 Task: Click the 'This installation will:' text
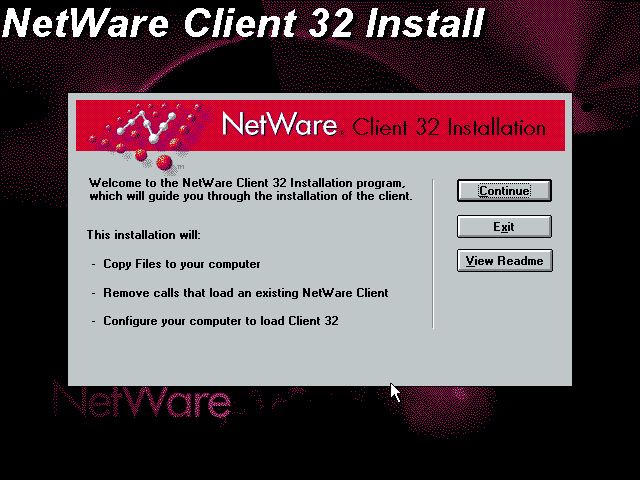(x=144, y=235)
